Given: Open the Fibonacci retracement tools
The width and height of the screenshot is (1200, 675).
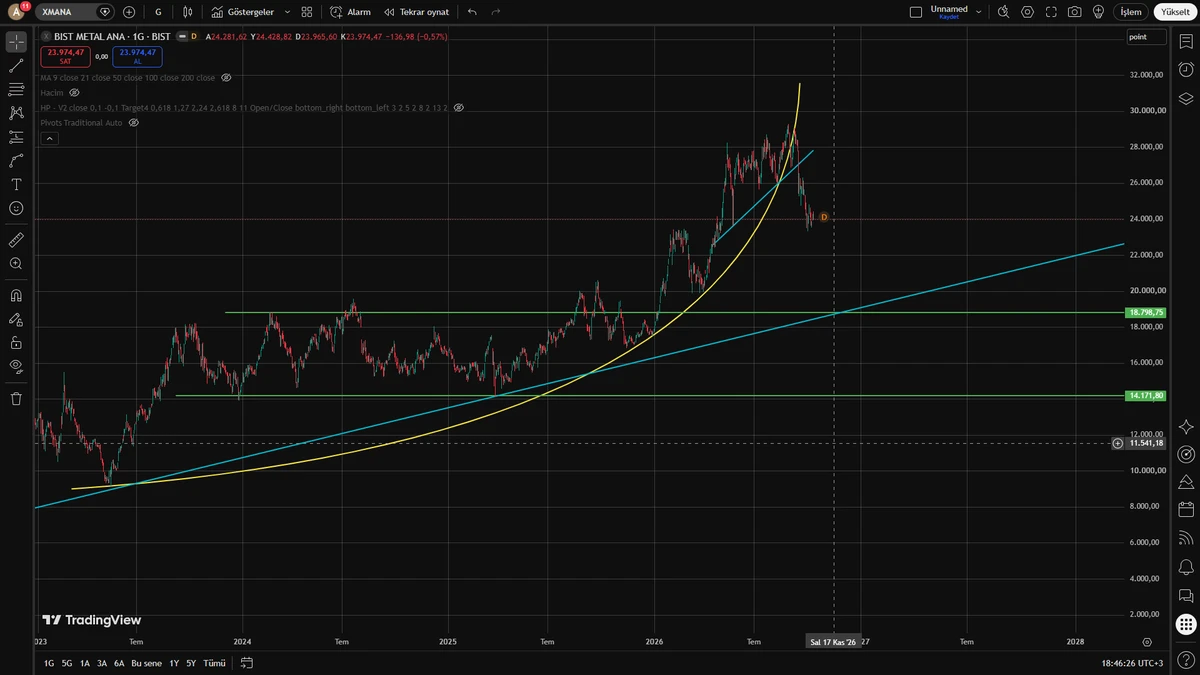Looking at the screenshot, I should [x=16, y=90].
